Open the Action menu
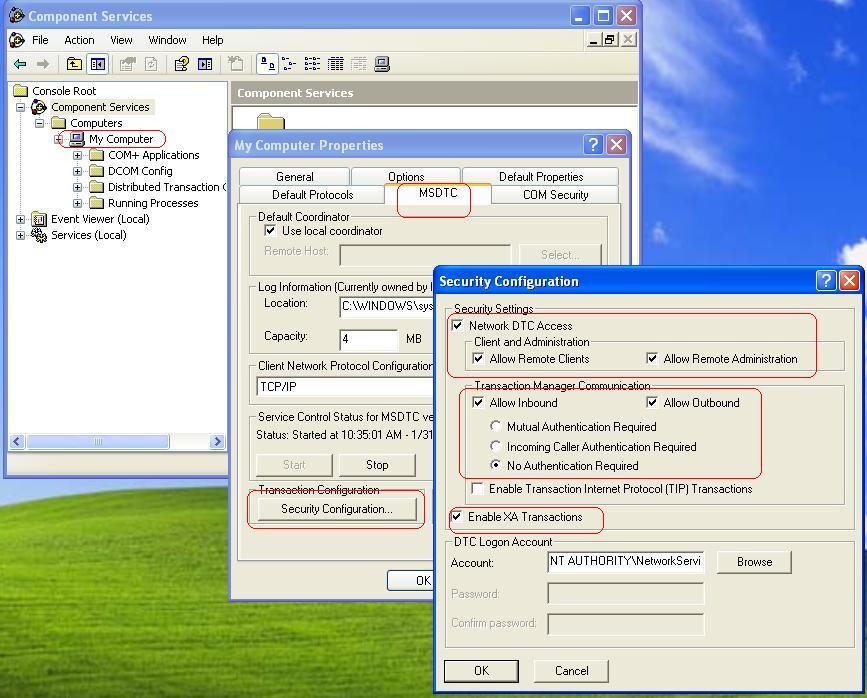867x698 pixels. click(79, 40)
